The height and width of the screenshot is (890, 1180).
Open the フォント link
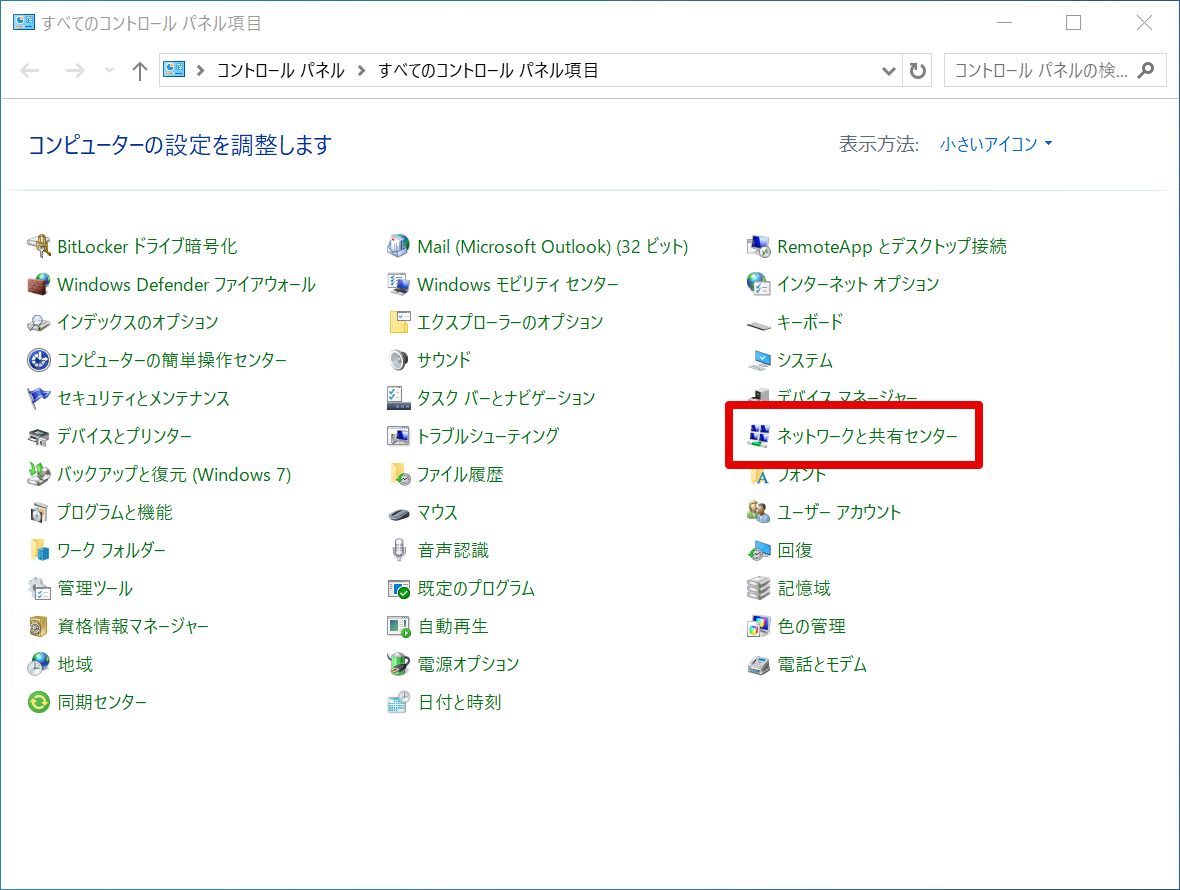coord(801,475)
